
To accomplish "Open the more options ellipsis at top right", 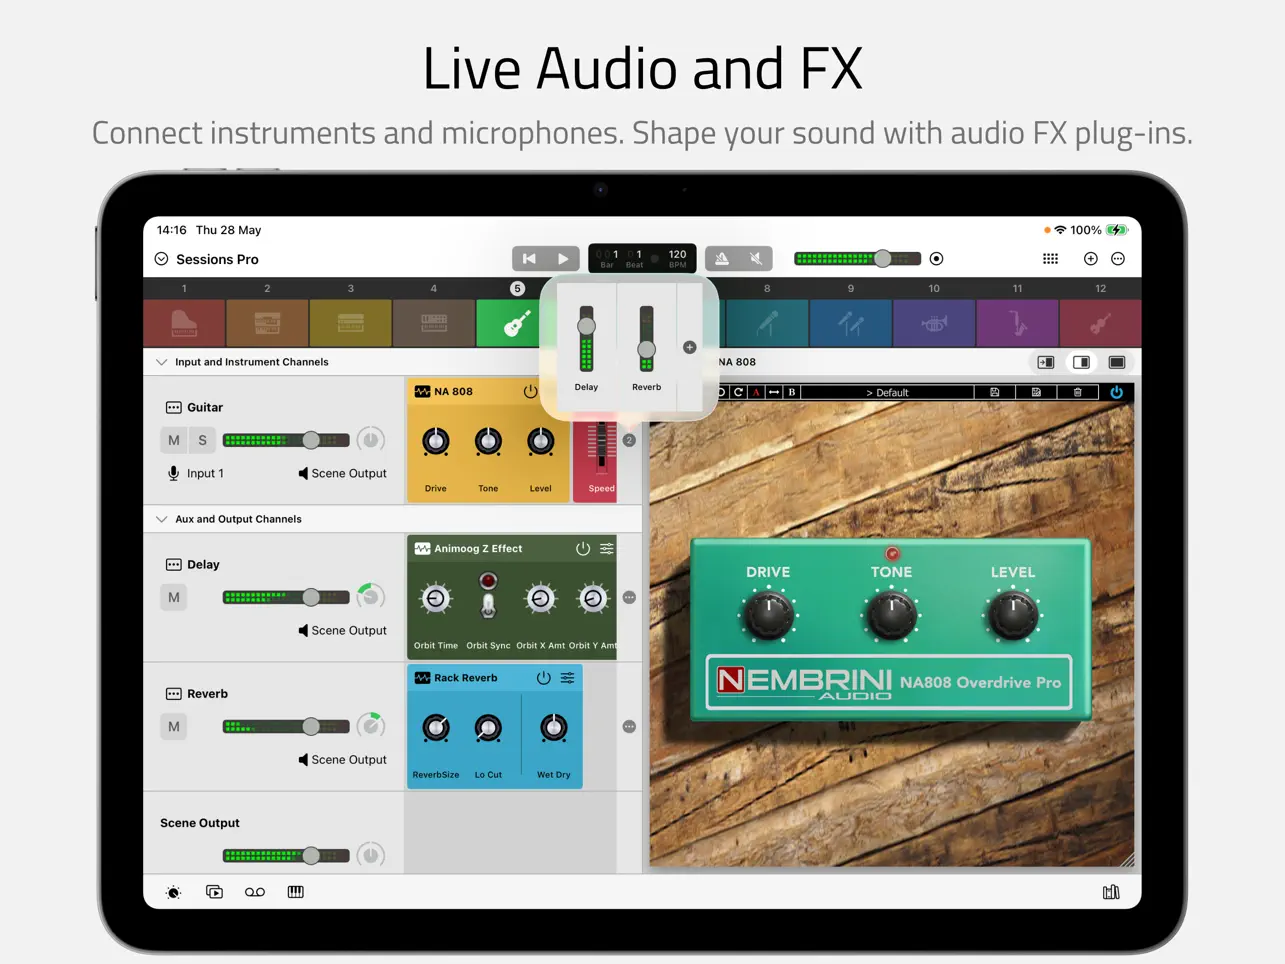I will coord(1119,259).
